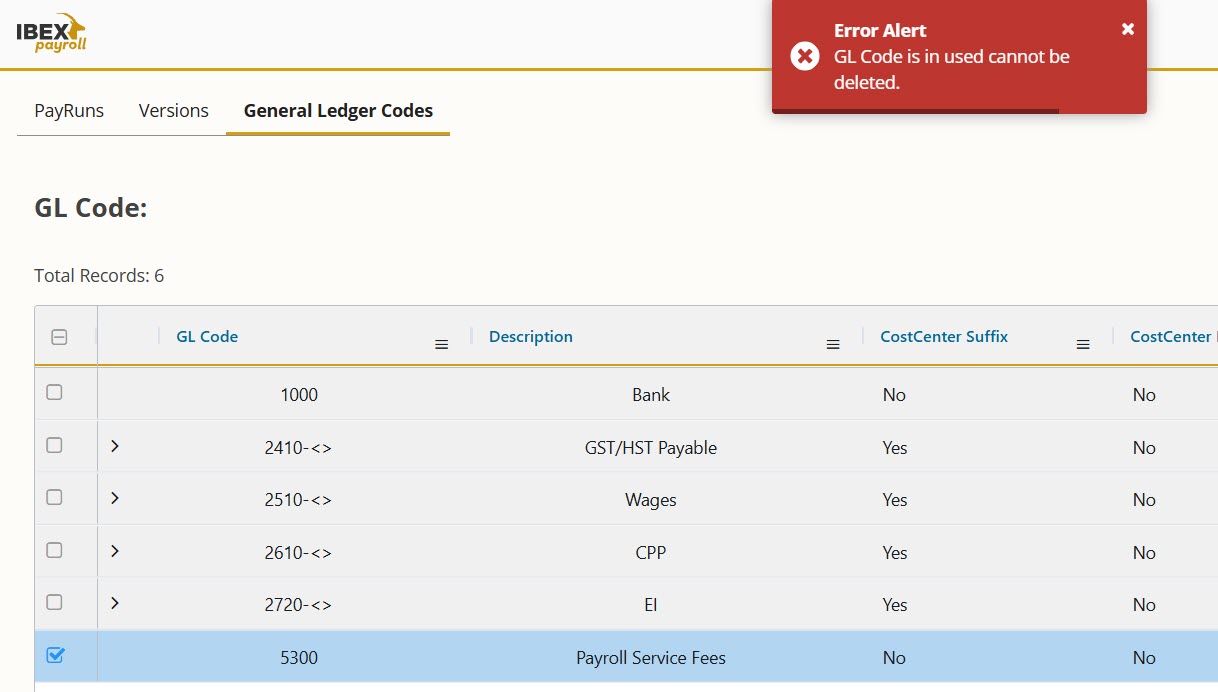Image resolution: width=1218 pixels, height=692 pixels.
Task: Click GL code 5300
Action: 299,658
